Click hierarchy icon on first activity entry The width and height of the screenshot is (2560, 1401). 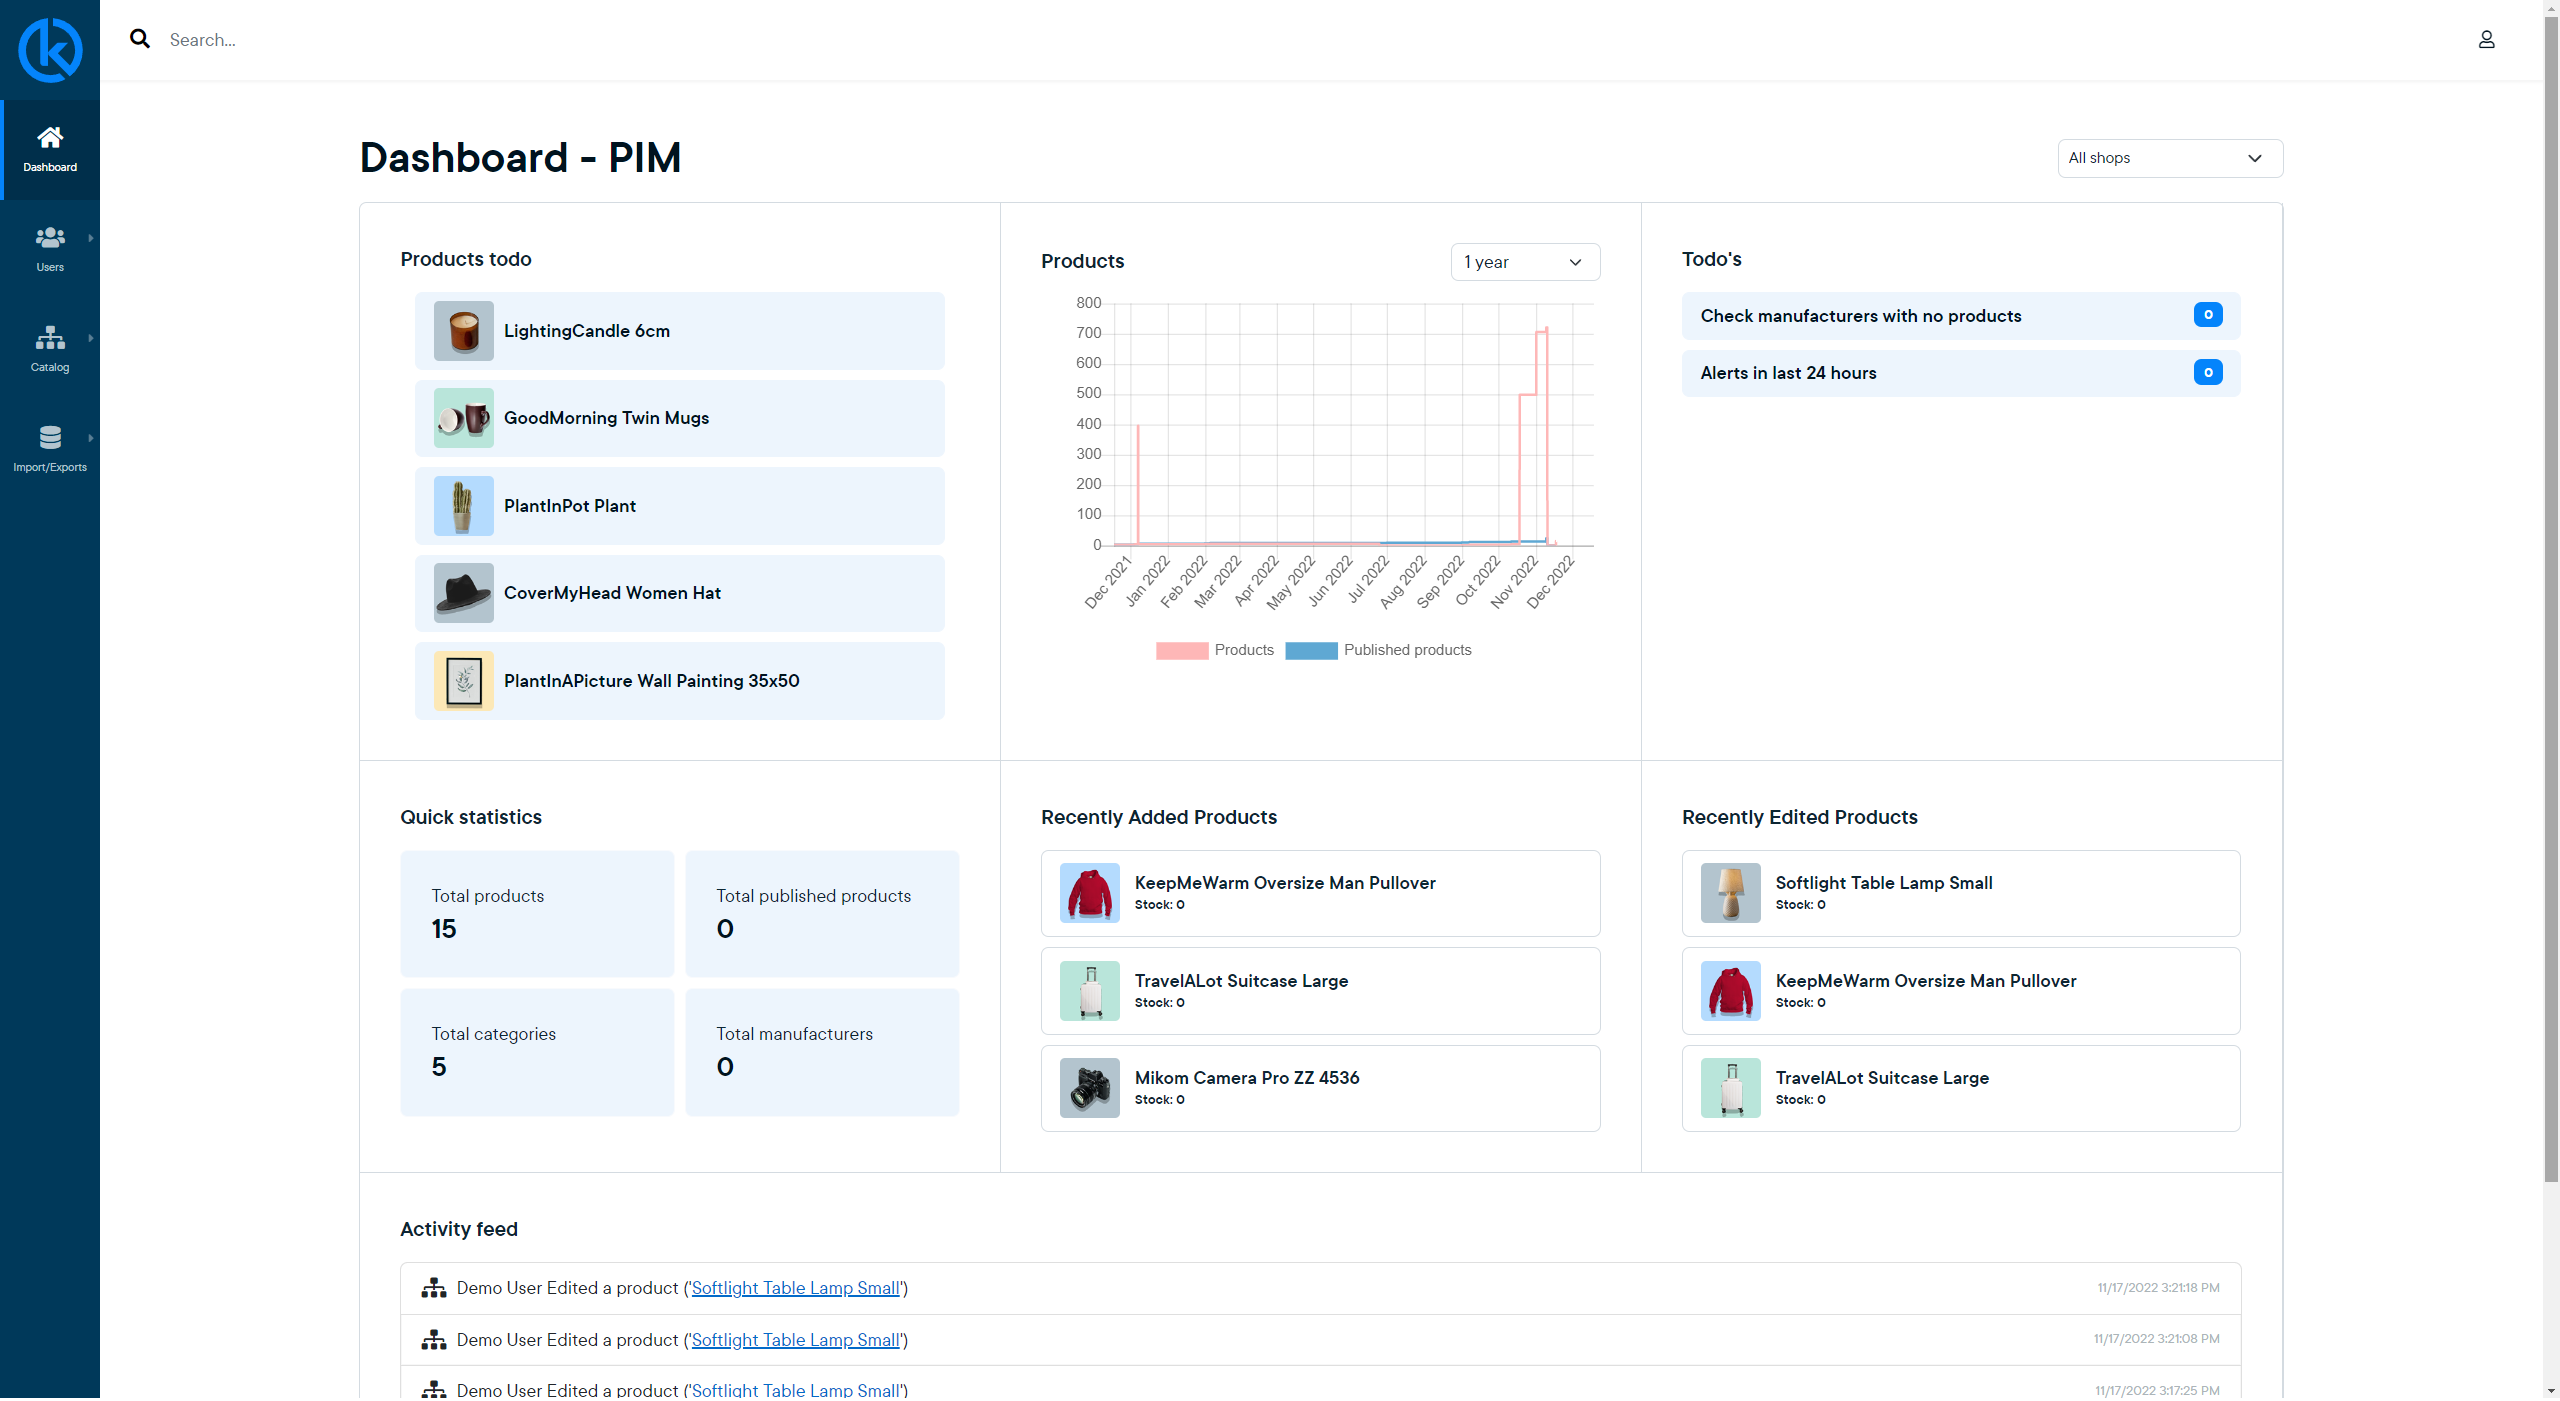pos(434,1288)
